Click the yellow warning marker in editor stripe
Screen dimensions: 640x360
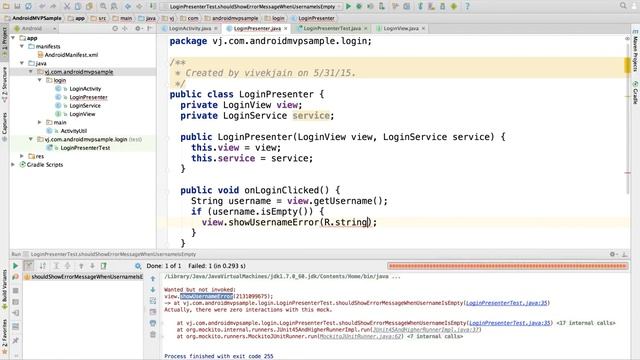coord(627,65)
